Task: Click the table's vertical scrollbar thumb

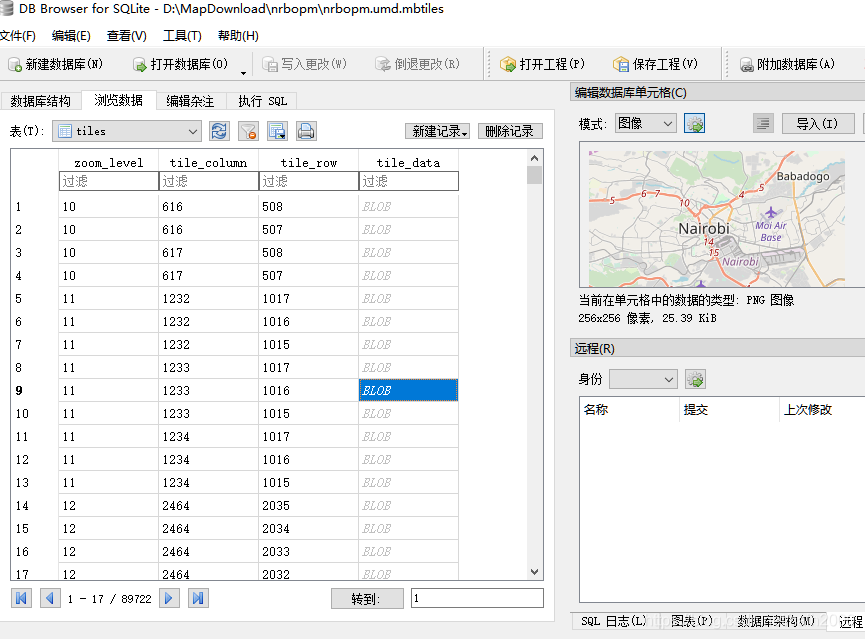Action: (534, 174)
